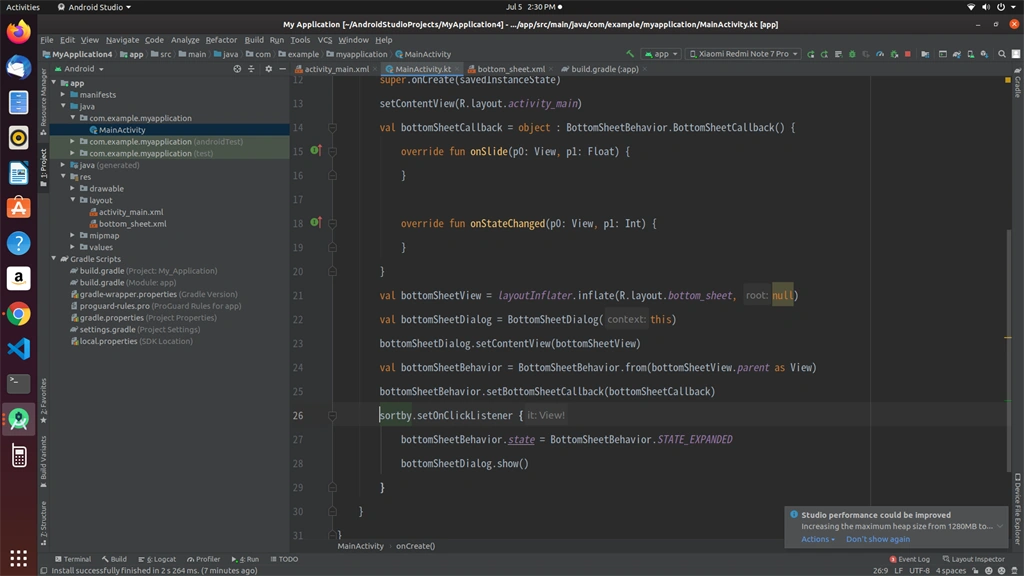Screen dimensions: 1024x576
Task: Open the Resource Manager side panel
Action: coord(44,101)
